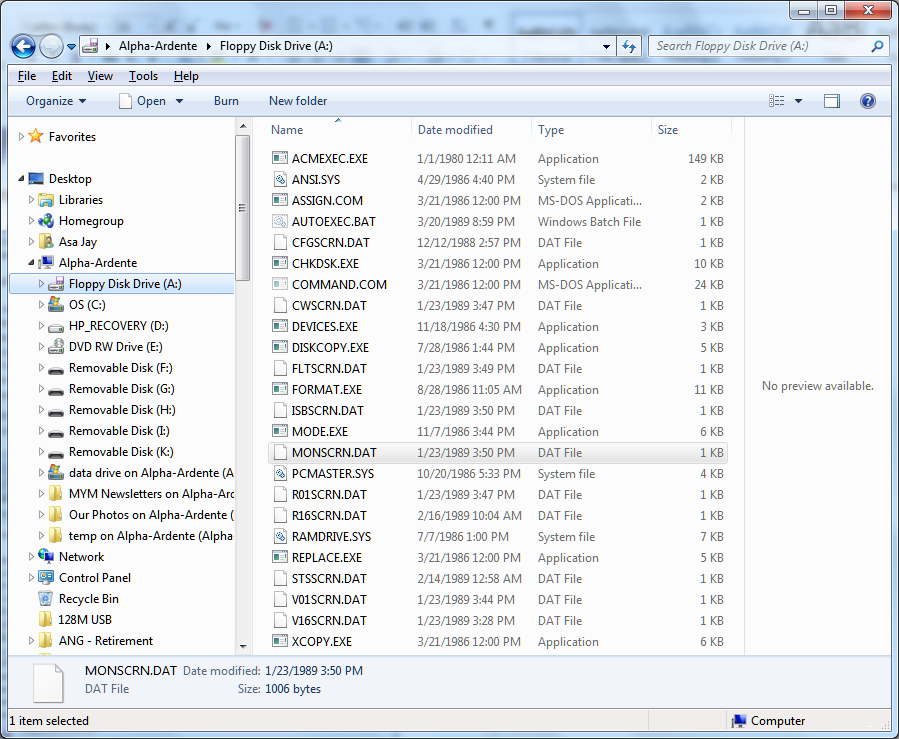This screenshot has height=739, width=899.
Task: Open the Tools menu
Action: [x=143, y=76]
